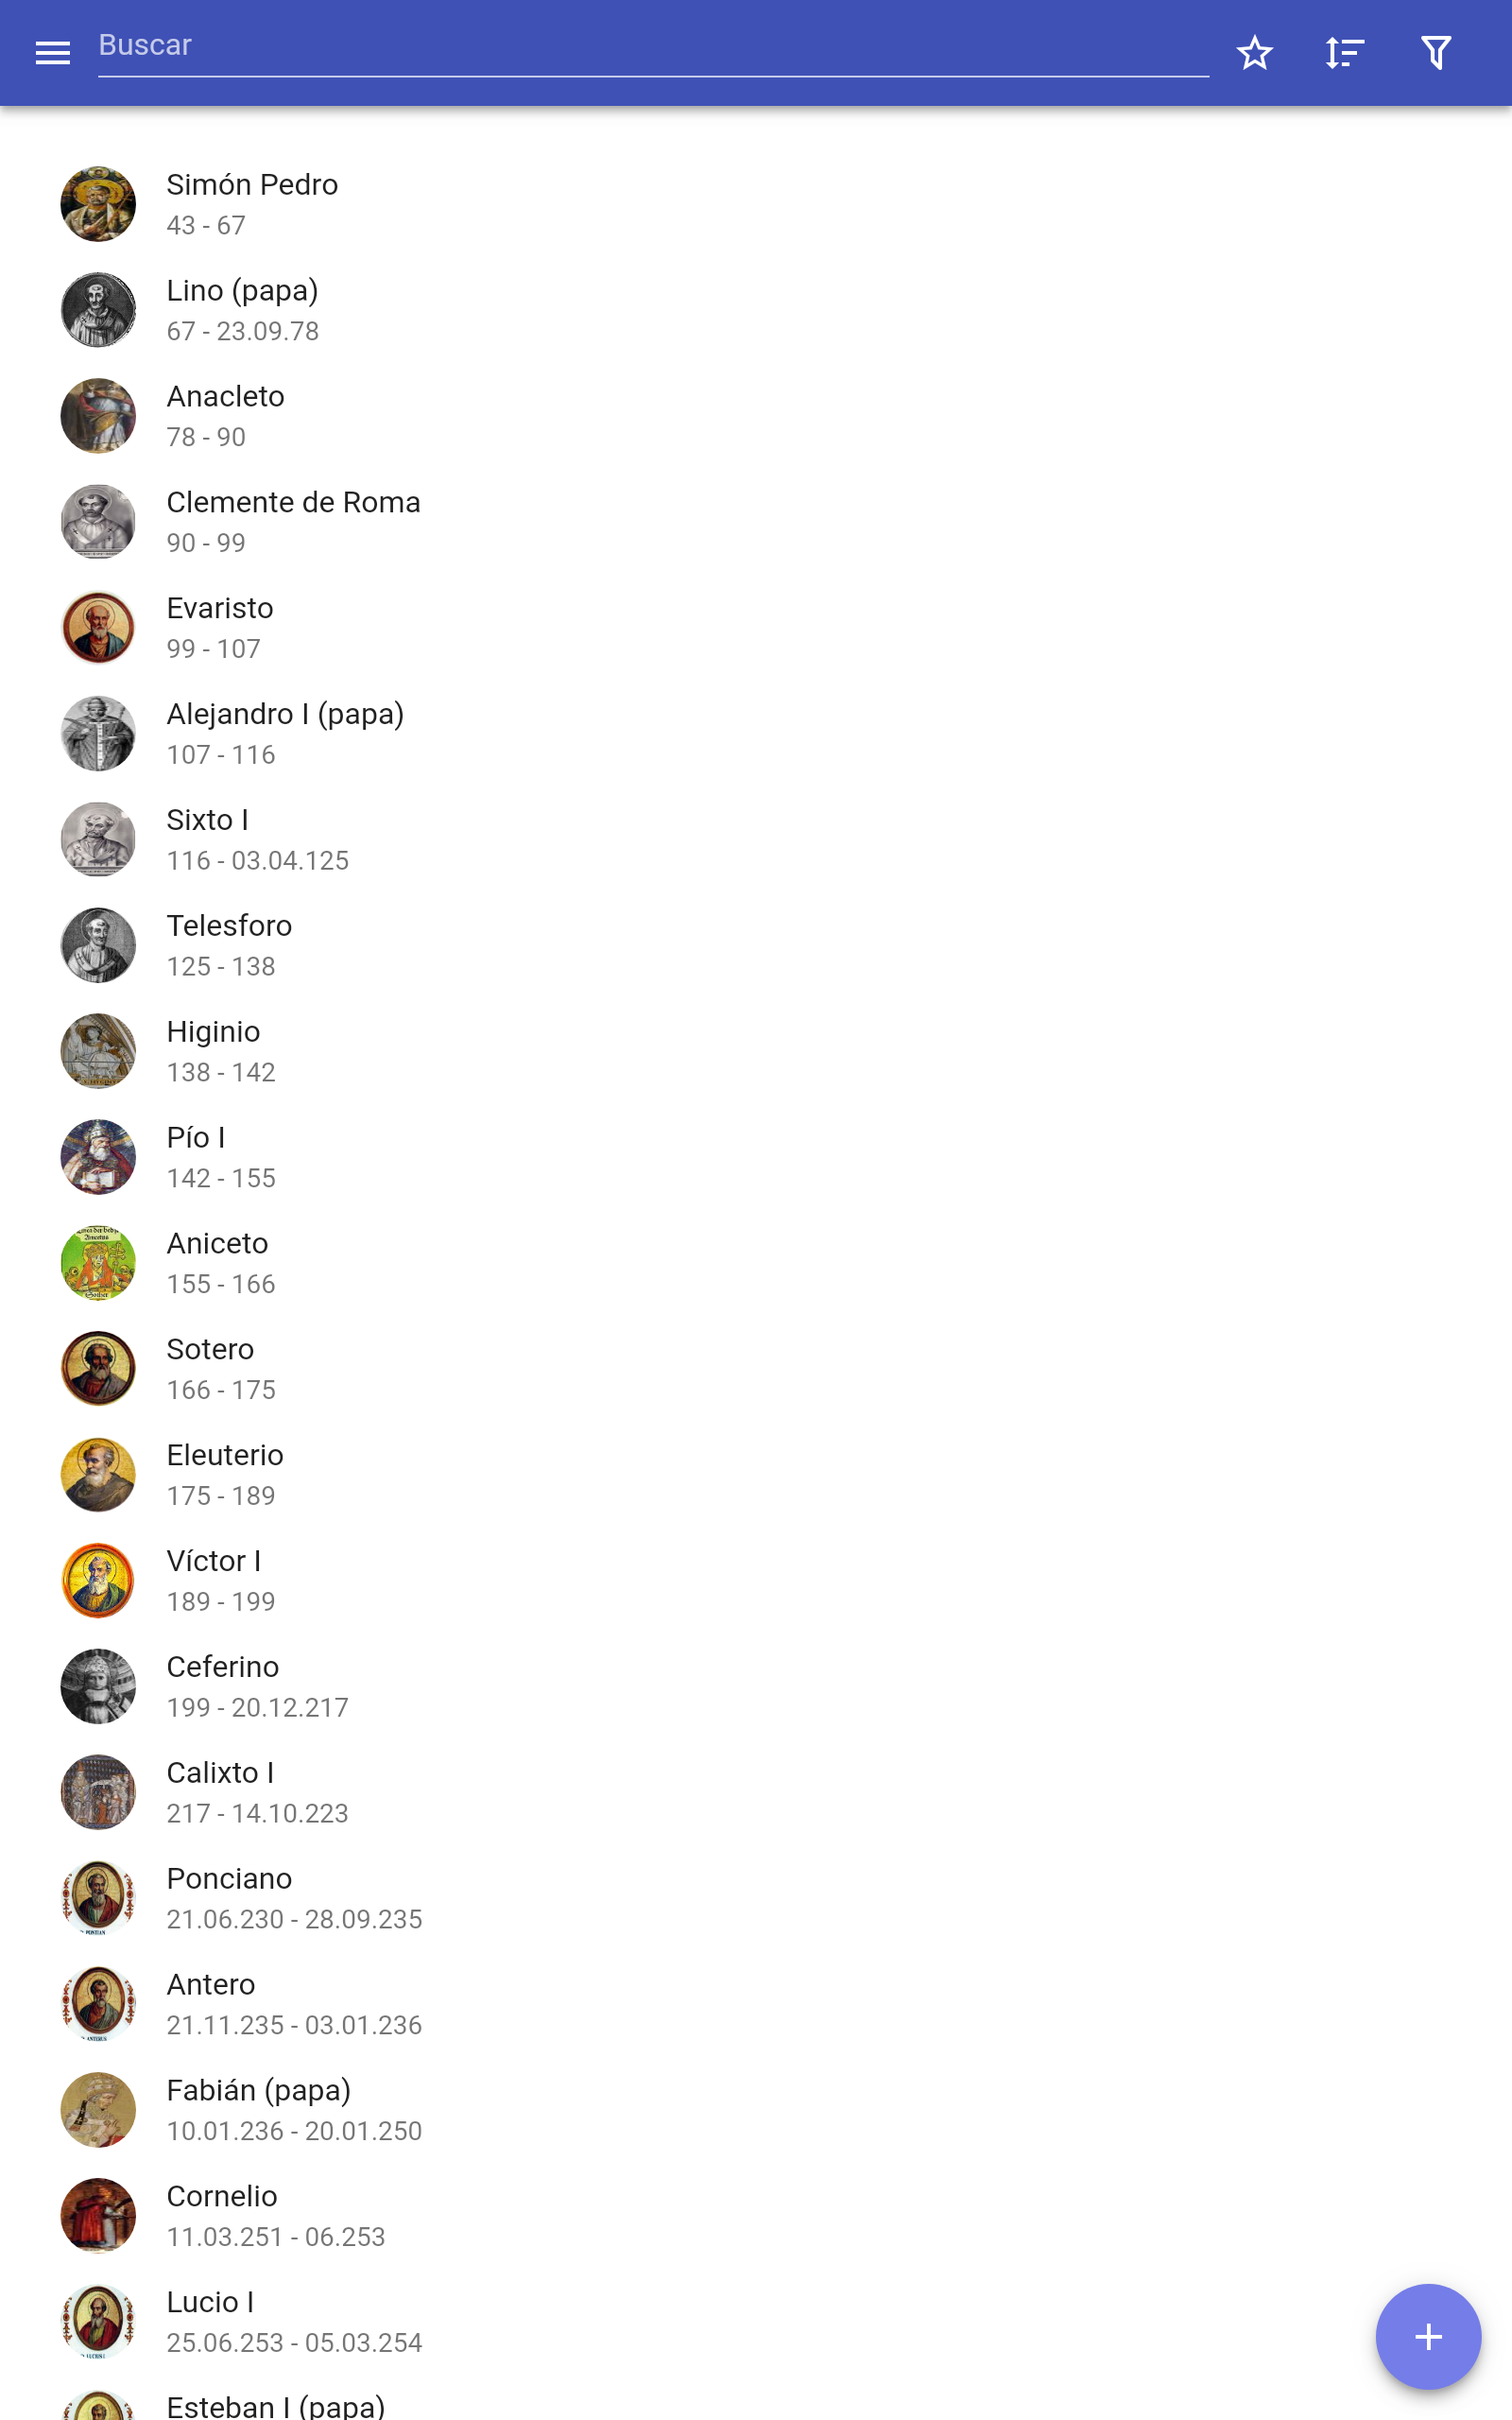Click Anacleto's avatar image
The width and height of the screenshot is (1512, 2420).
coord(98,416)
